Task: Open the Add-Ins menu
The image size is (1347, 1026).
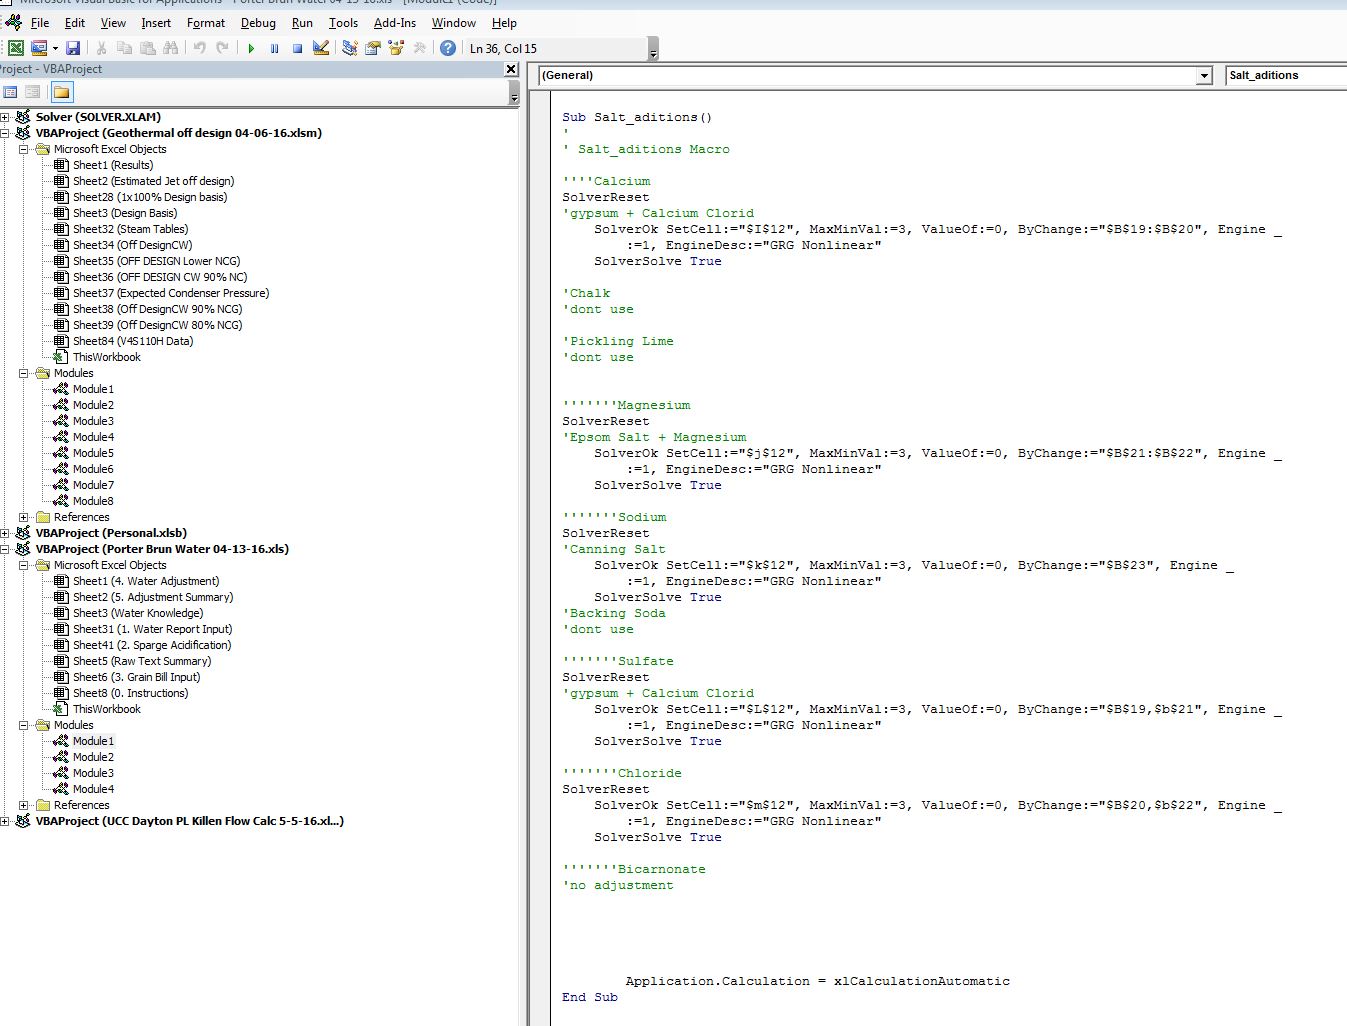Action: coord(395,22)
